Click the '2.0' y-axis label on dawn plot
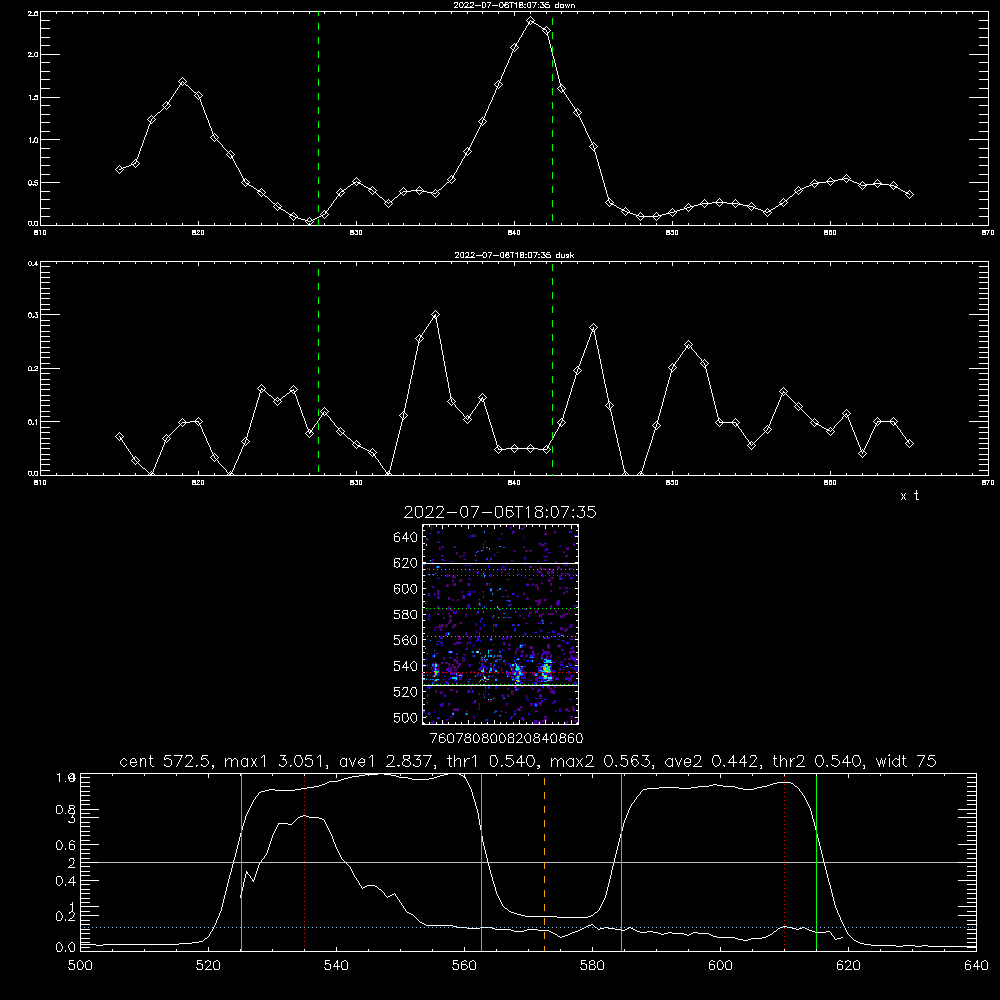 coord(33,55)
